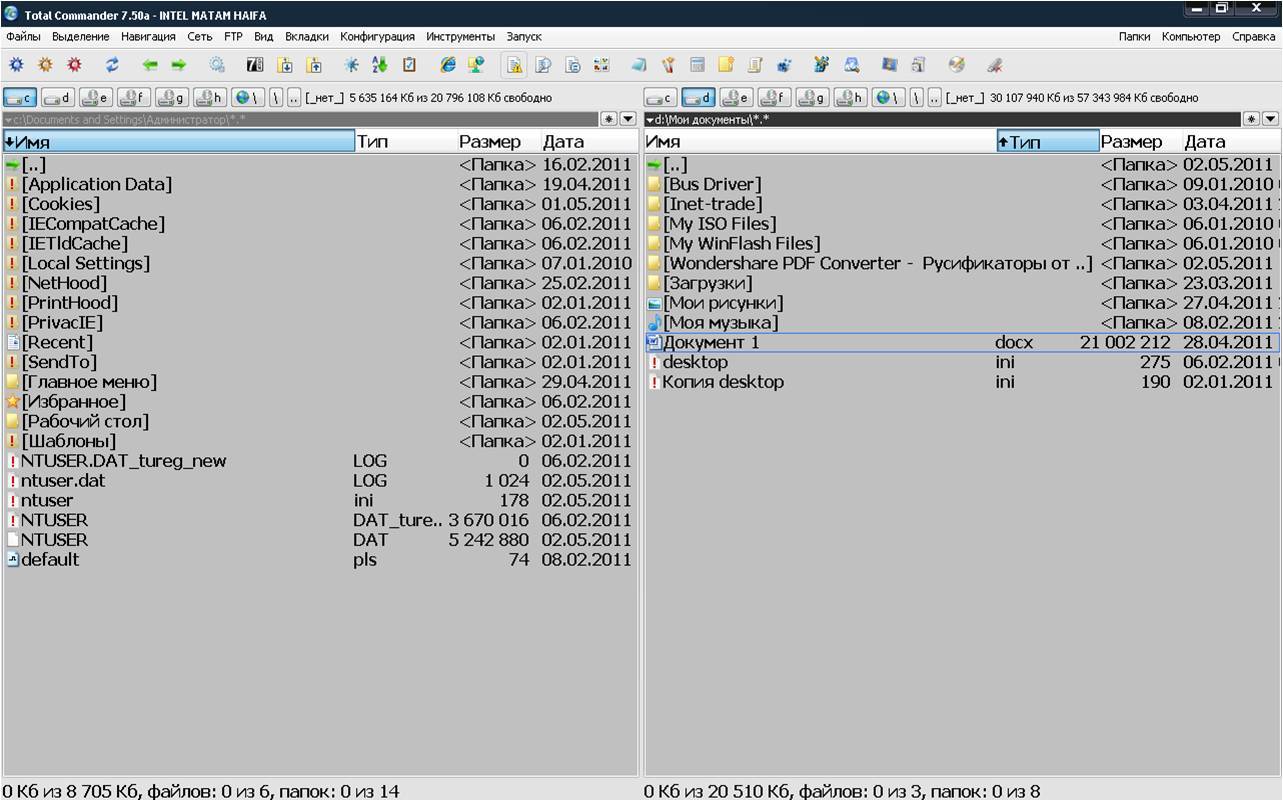Click the network computer globe toolbar icon

coord(477,65)
